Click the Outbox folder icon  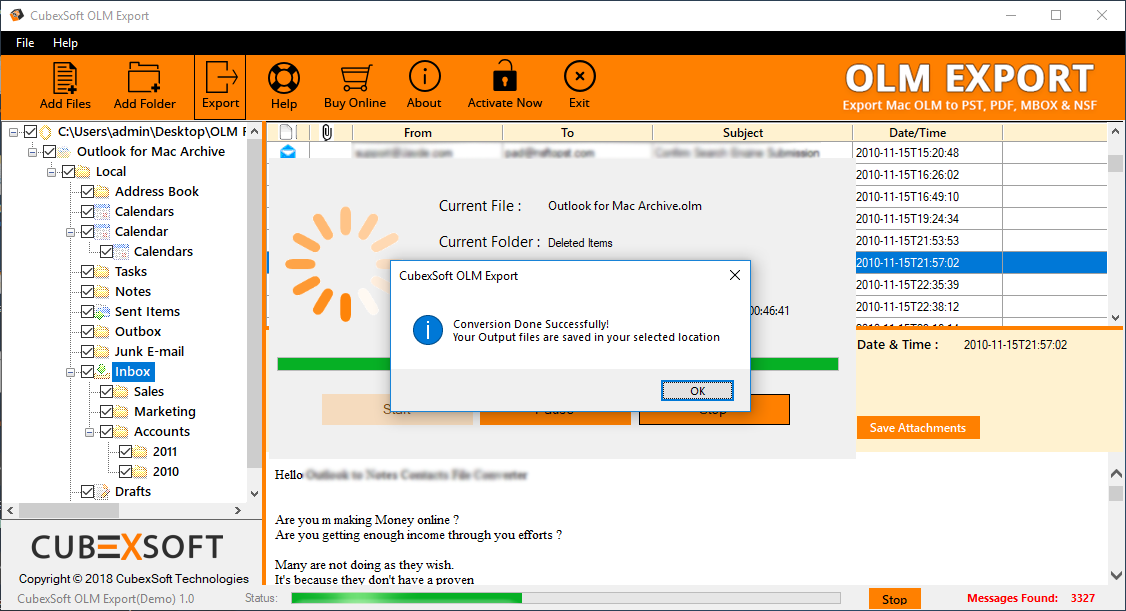pos(103,332)
